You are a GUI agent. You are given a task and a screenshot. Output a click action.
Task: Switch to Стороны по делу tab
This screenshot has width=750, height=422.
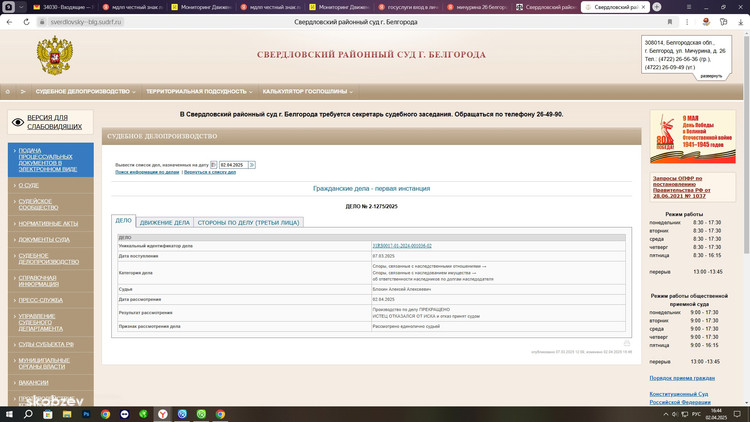pos(249,222)
